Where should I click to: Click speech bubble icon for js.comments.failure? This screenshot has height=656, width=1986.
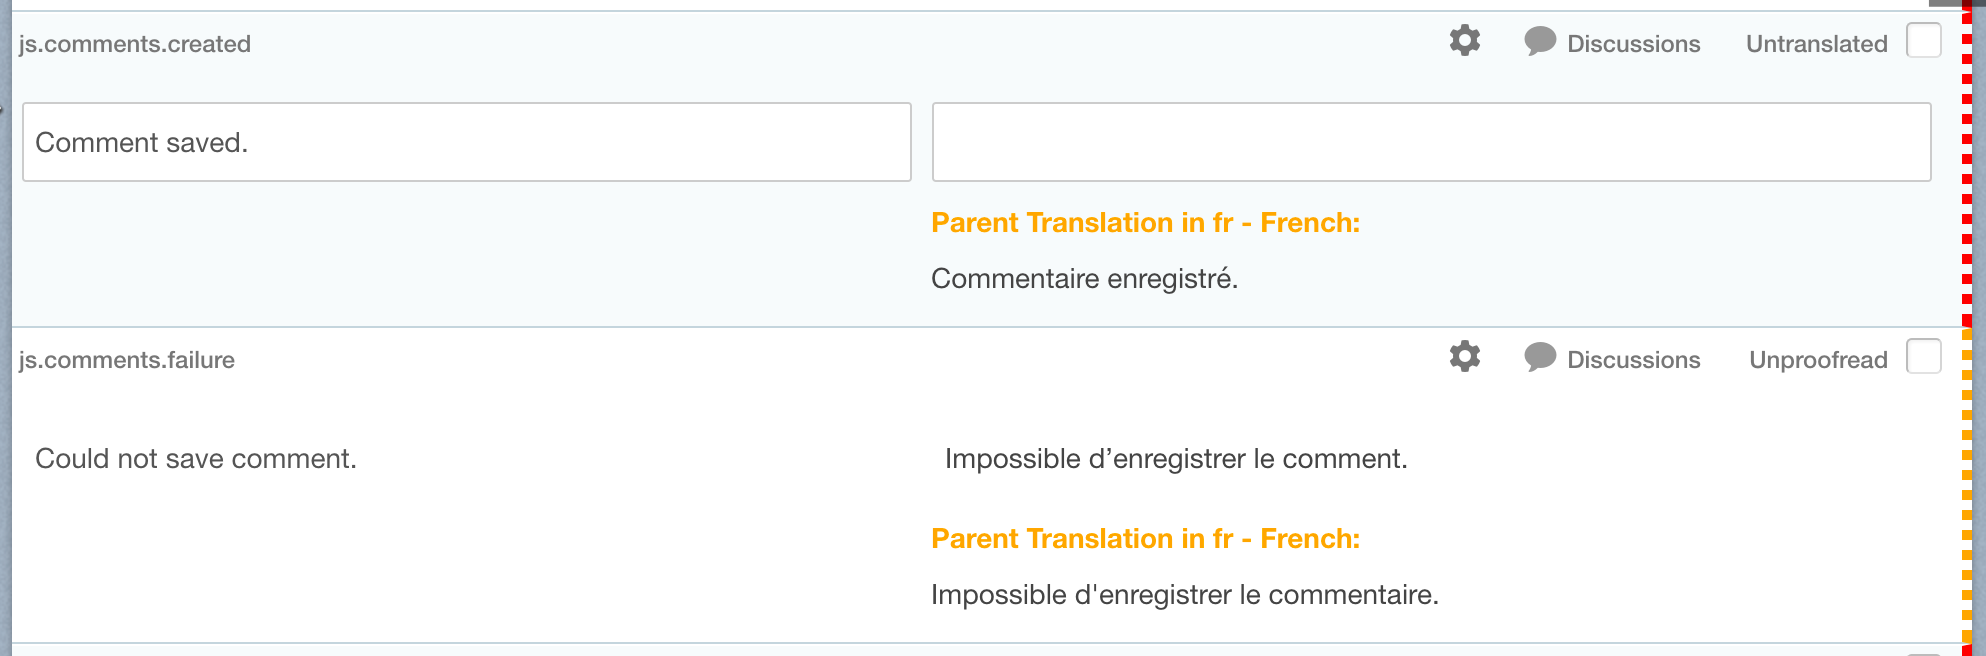pyautogui.click(x=1540, y=358)
